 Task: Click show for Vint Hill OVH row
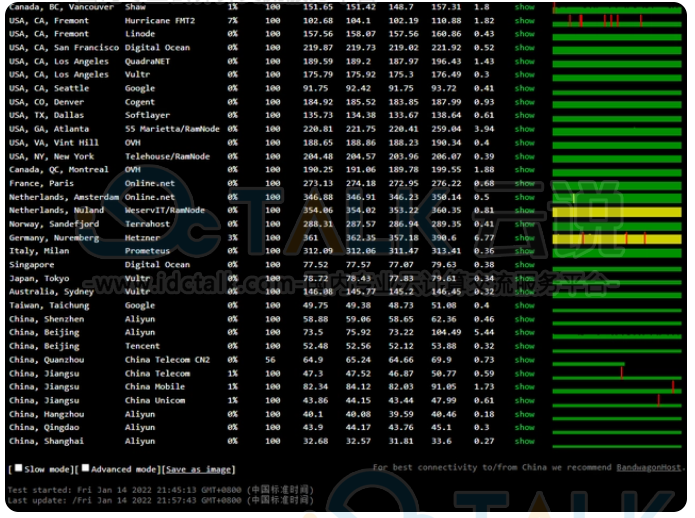[524, 143]
